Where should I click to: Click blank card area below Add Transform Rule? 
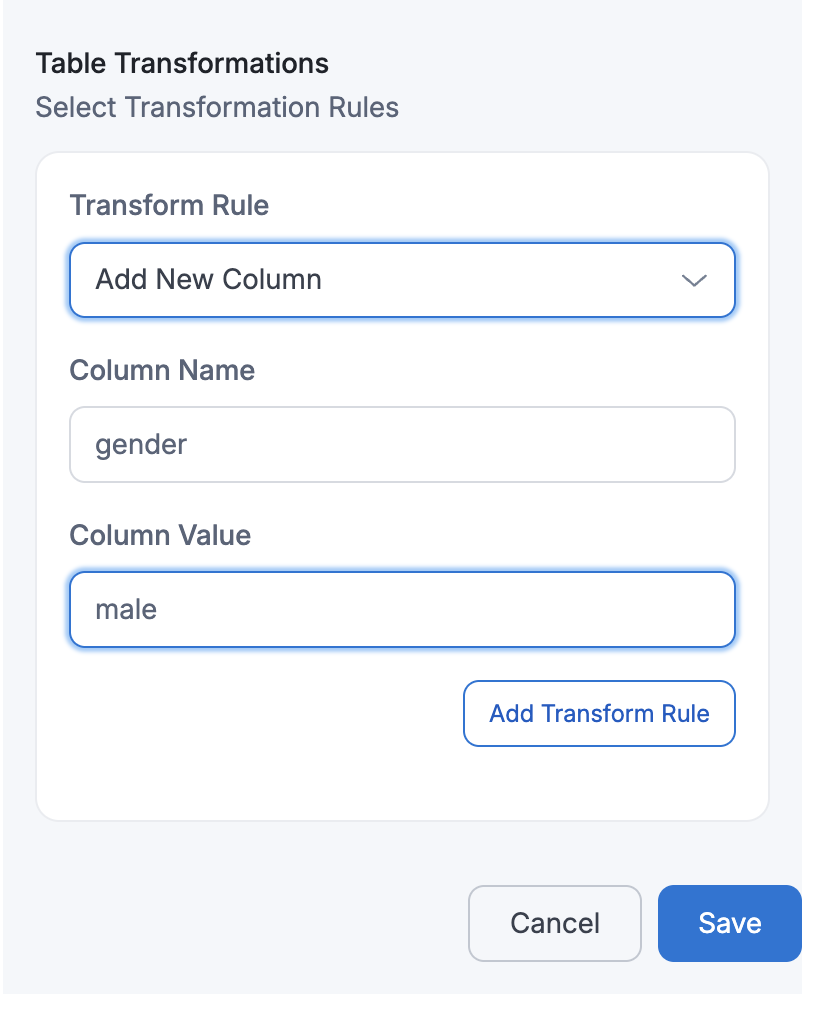[x=402, y=785]
